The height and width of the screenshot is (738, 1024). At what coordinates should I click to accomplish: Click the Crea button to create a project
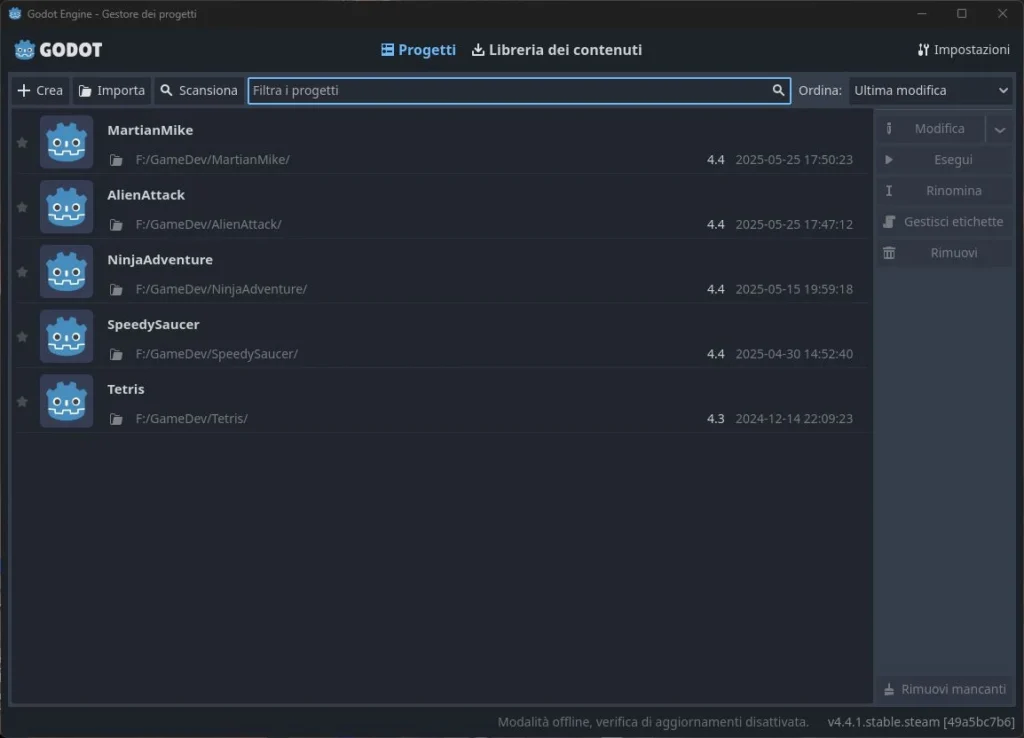coord(40,90)
